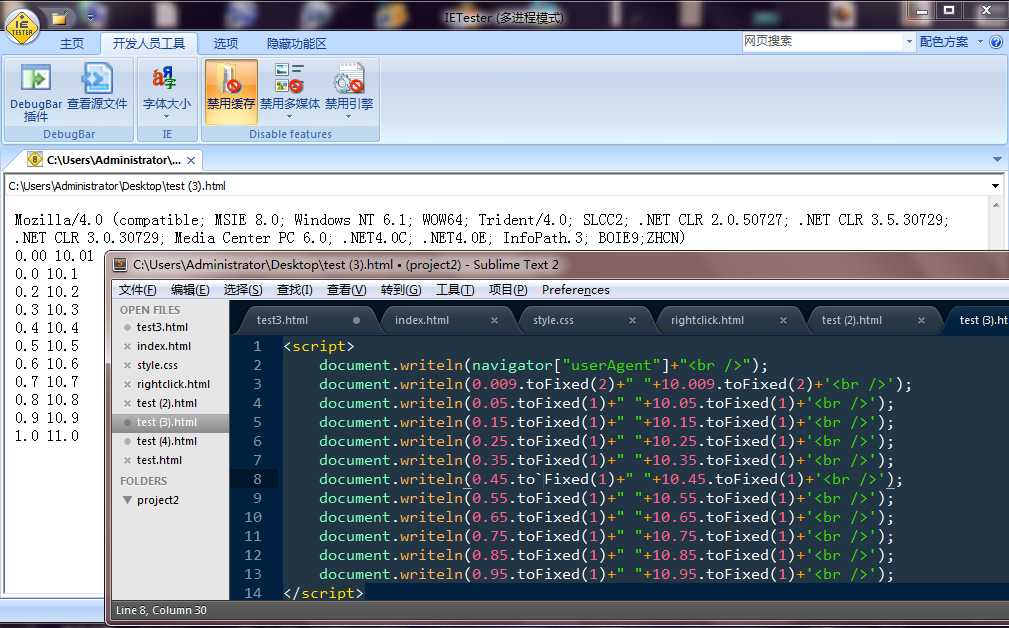Viewport: 1009px width, 628px height.
Task: Toggle the disable cache button
Action: [x=231, y=92]
